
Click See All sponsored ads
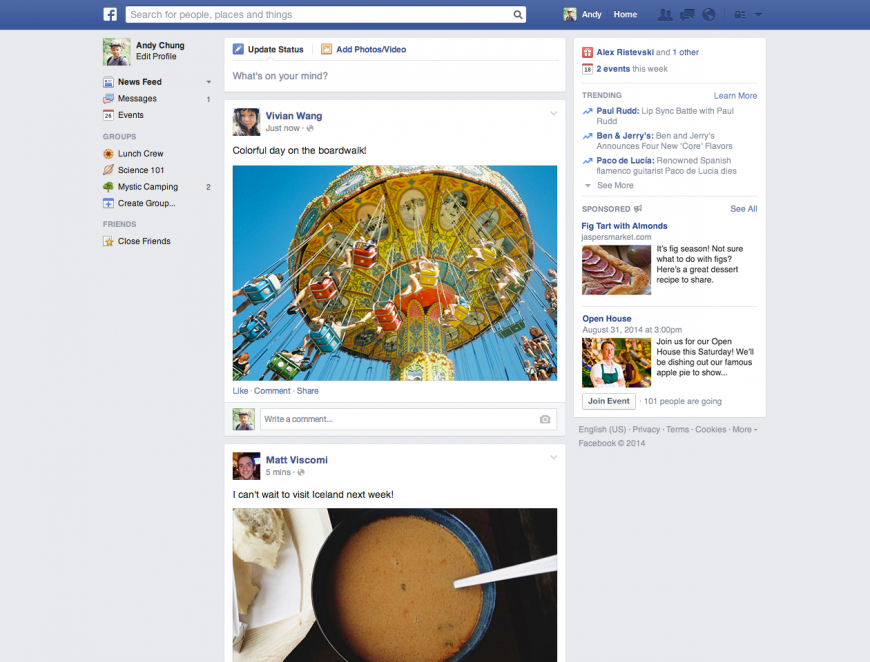point(743,209)
